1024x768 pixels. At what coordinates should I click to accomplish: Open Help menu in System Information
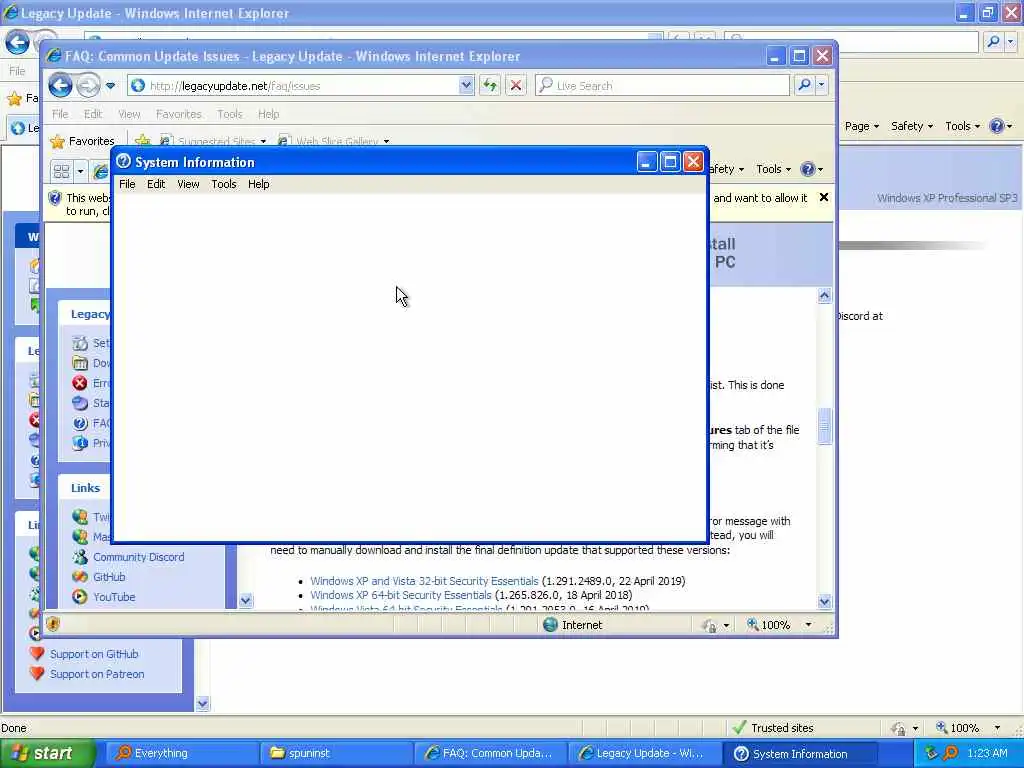[x=258, y=184]
